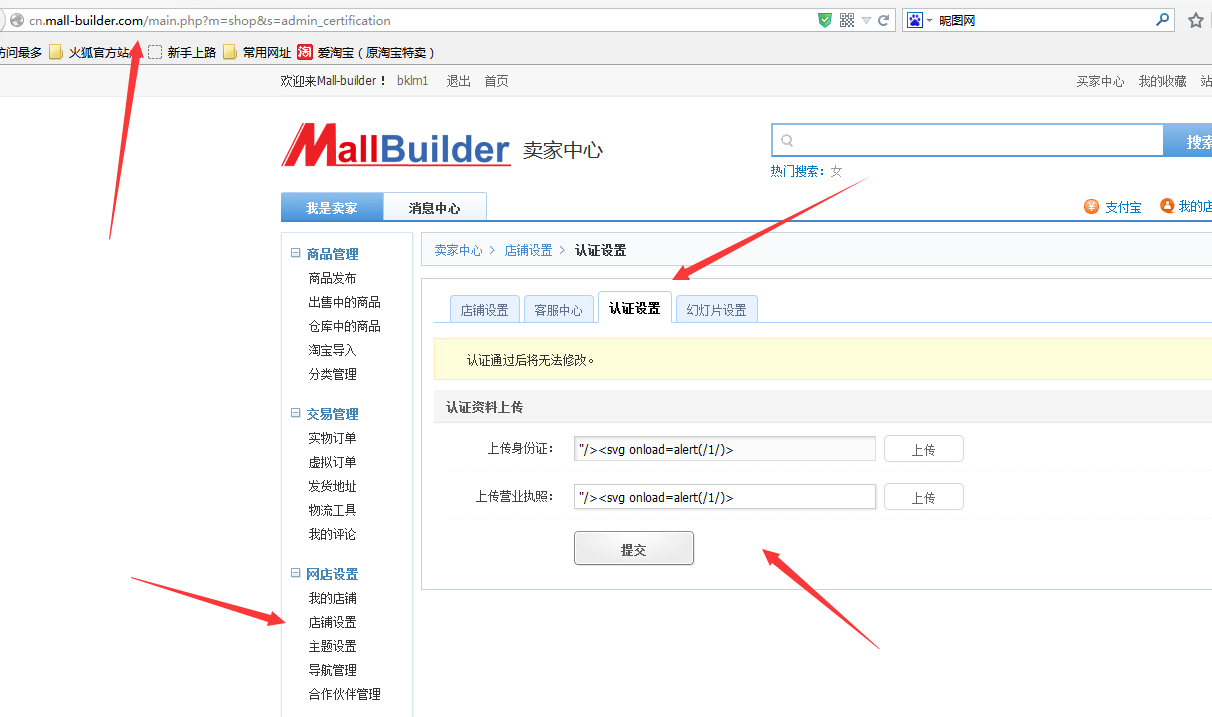Bookmark this page with star icon
This screenshot has height=717, width=1212.
coord(1196,20)
